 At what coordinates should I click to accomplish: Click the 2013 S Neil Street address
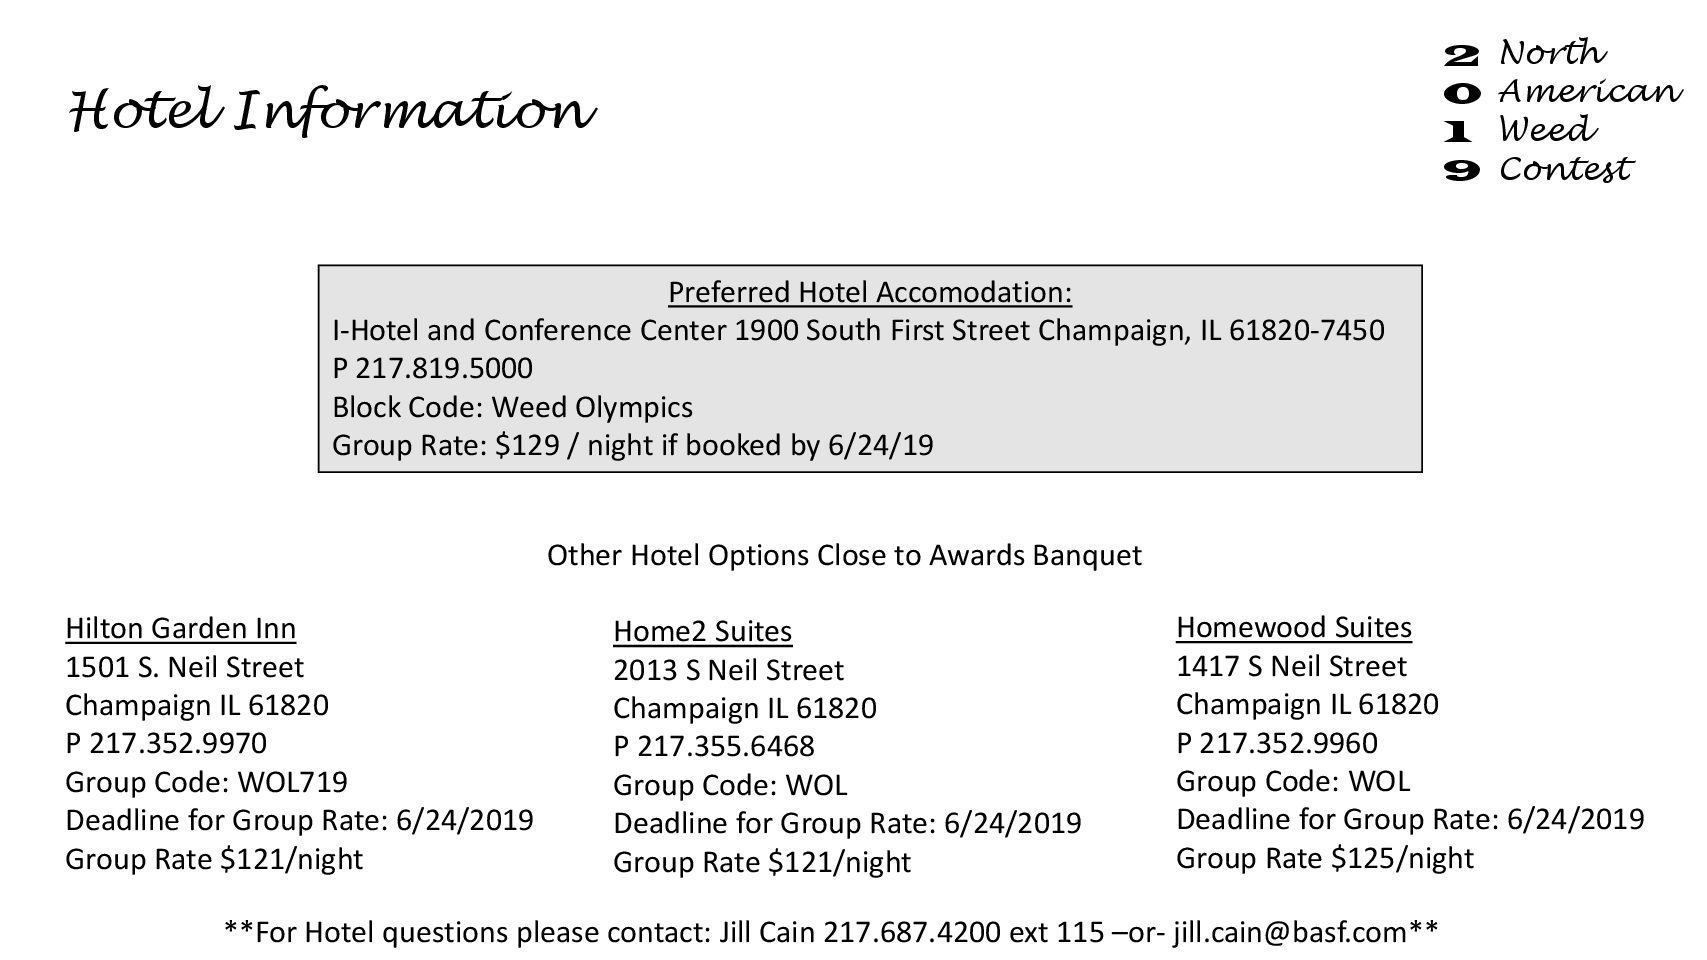[x=728, y=670]
